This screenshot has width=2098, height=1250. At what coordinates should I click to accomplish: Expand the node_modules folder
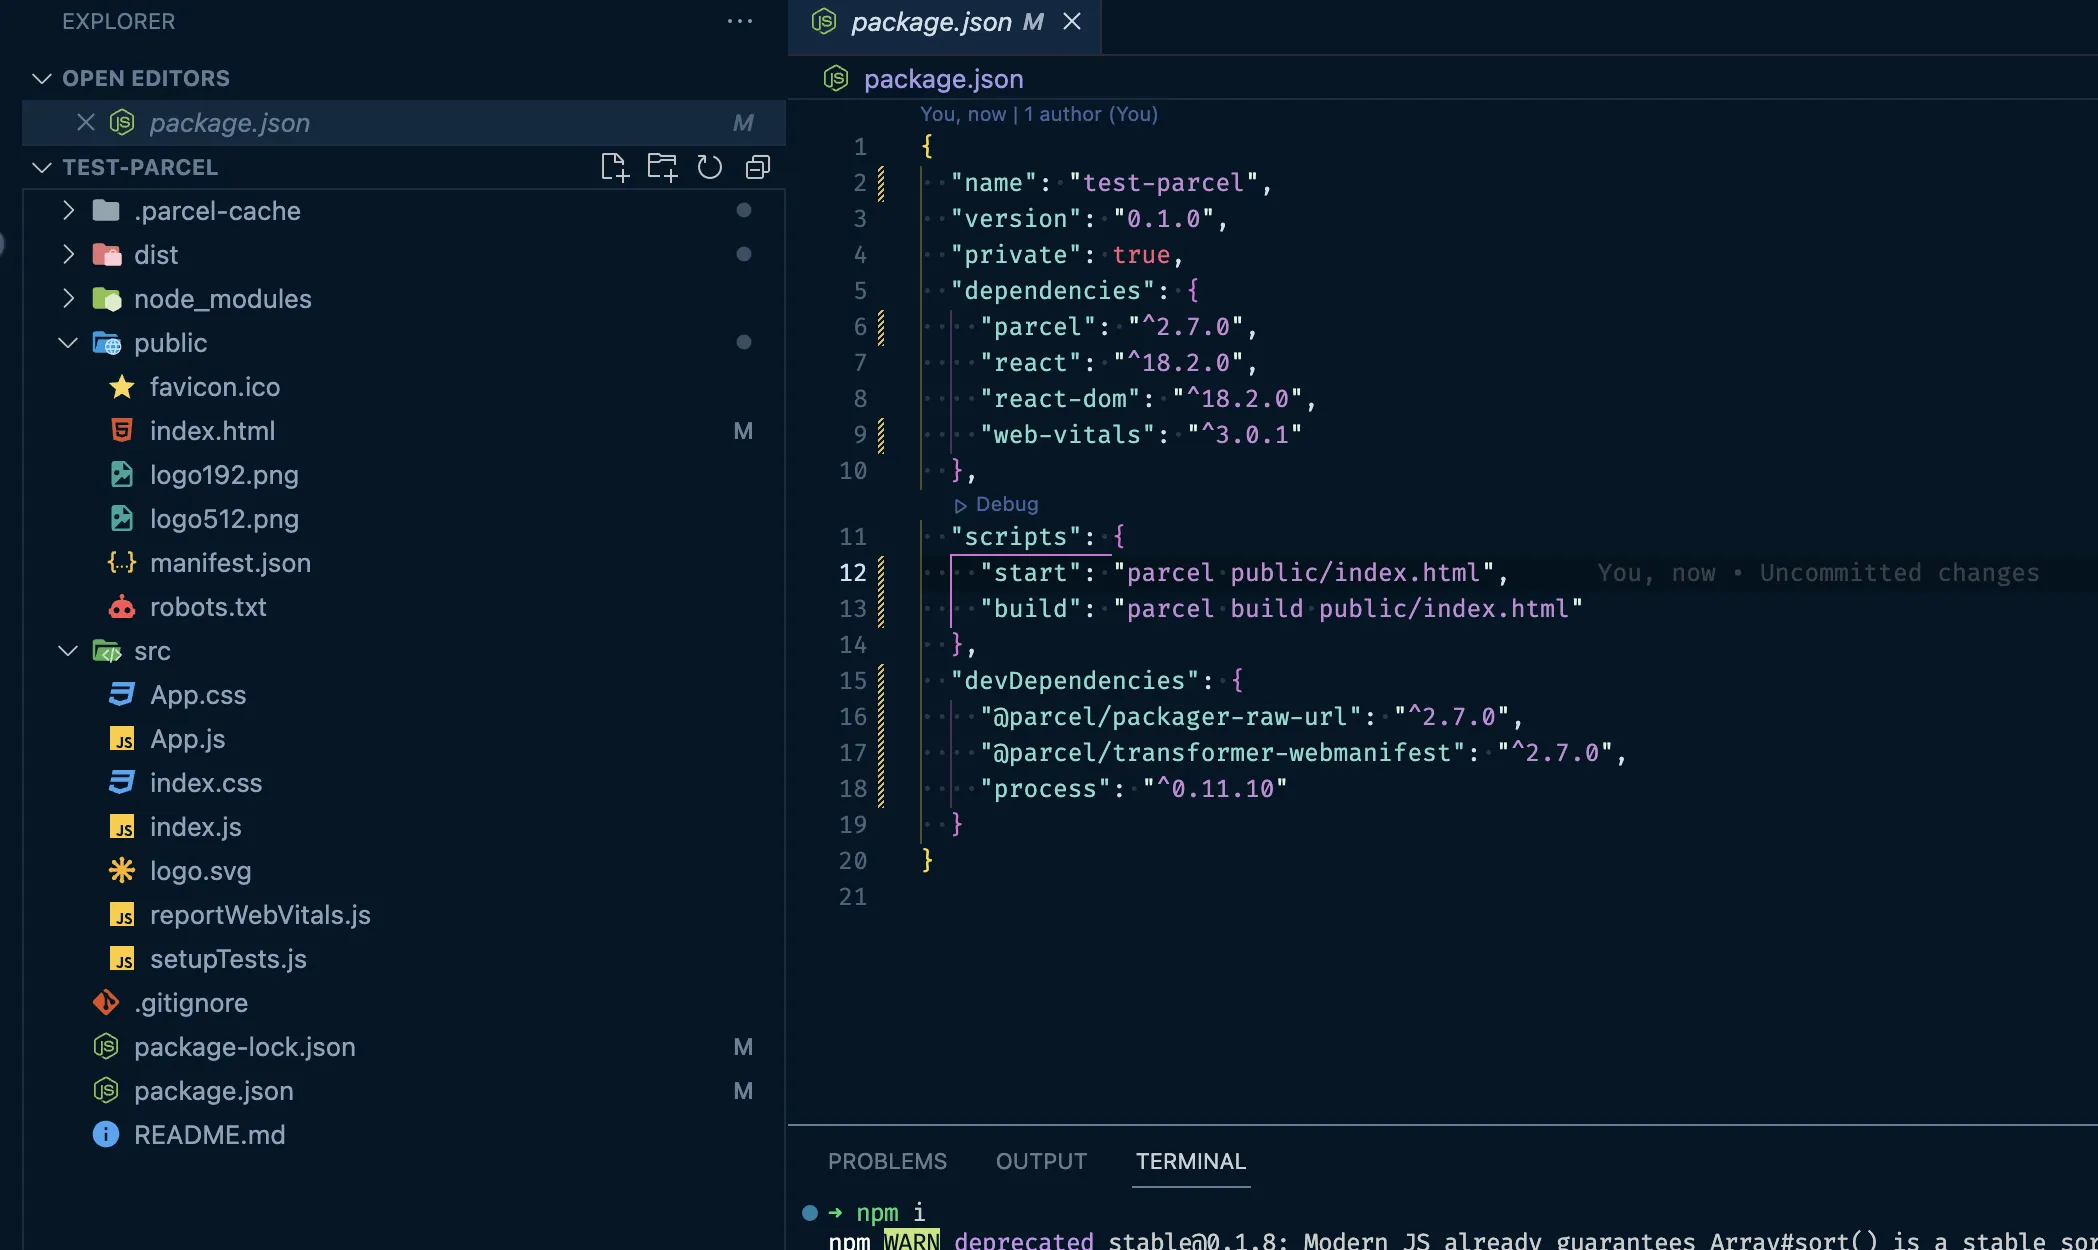68,299
